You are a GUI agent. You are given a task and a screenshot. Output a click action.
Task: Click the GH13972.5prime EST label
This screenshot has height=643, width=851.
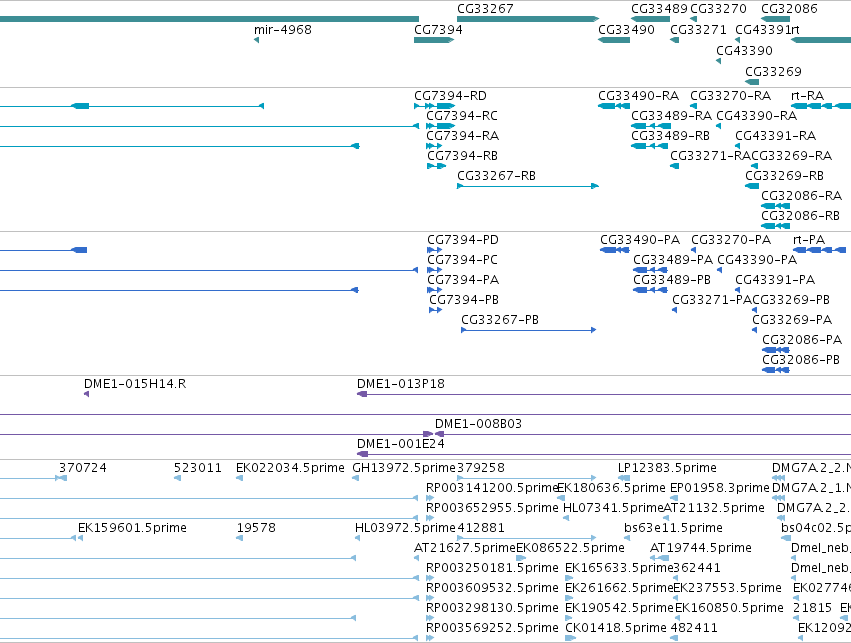pyautogui.click(x=404, y=468)
